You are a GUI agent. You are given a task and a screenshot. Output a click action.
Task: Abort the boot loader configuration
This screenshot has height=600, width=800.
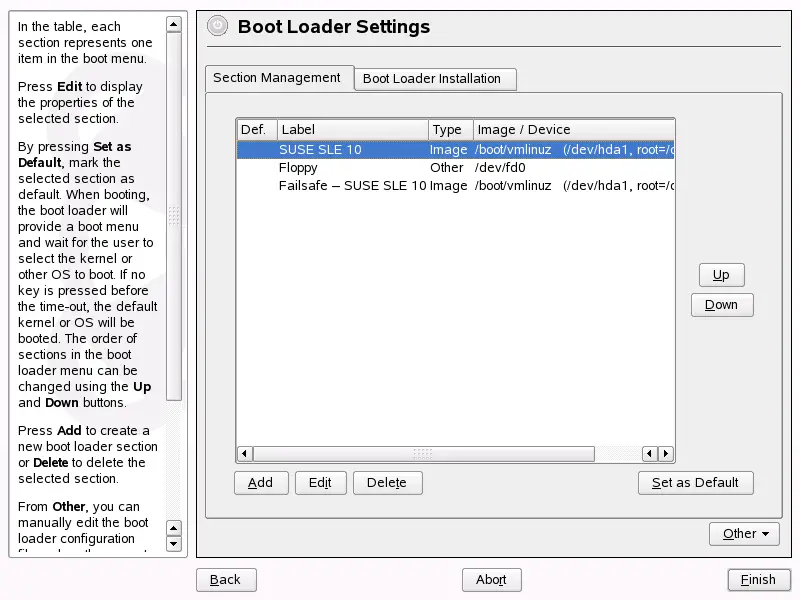coord(492,579)
